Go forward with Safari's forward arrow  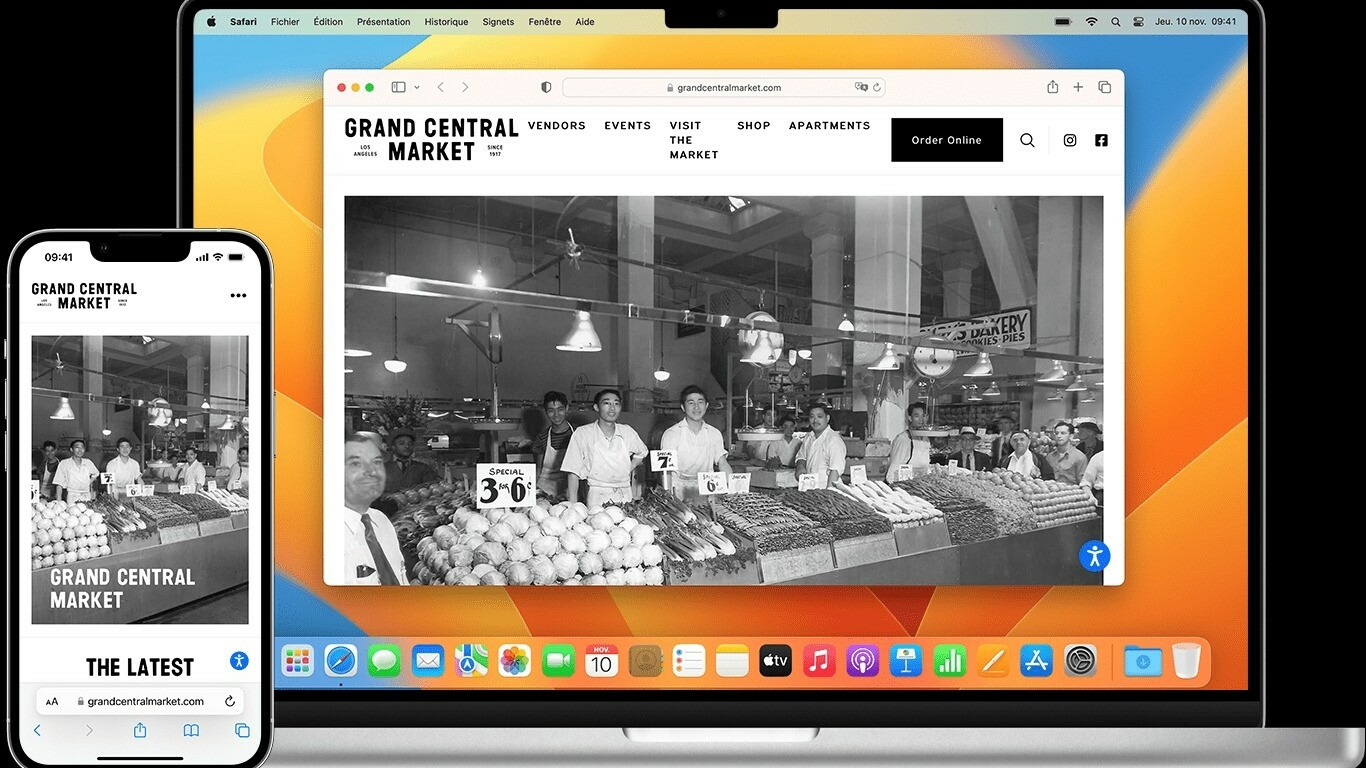[x=465, y=87]
